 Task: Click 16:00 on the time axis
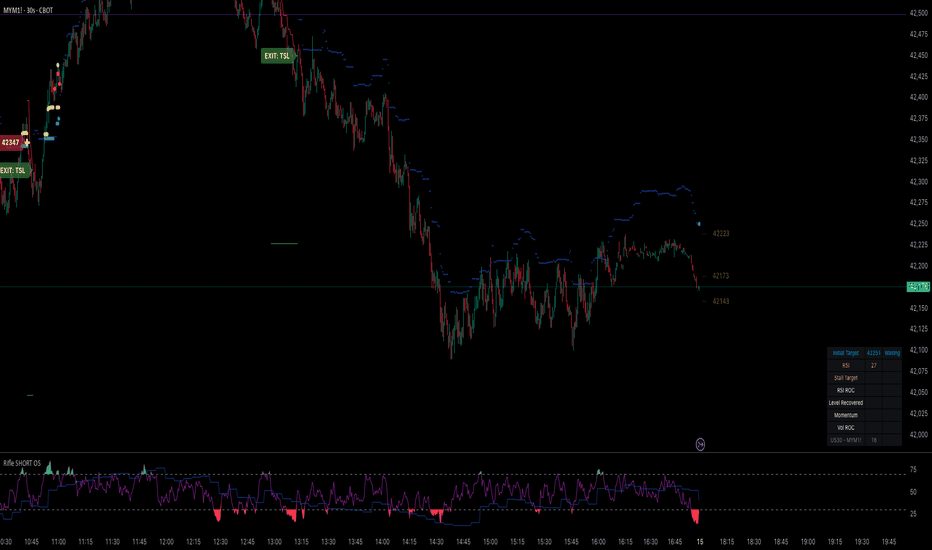[598, 542]
